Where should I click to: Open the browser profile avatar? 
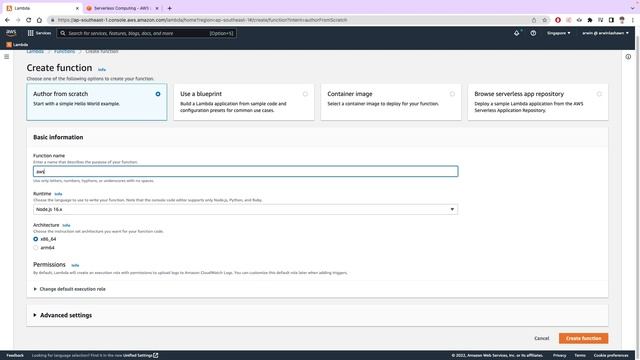click(x=622, y=20)
